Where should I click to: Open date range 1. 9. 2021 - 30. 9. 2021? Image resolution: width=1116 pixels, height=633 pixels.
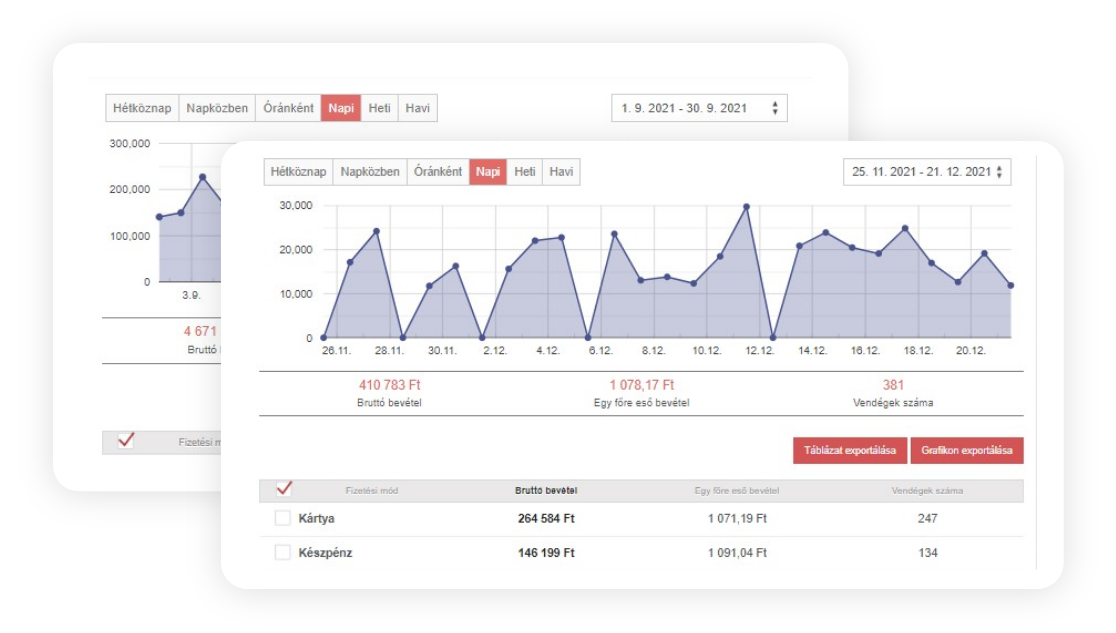point(699,108)
